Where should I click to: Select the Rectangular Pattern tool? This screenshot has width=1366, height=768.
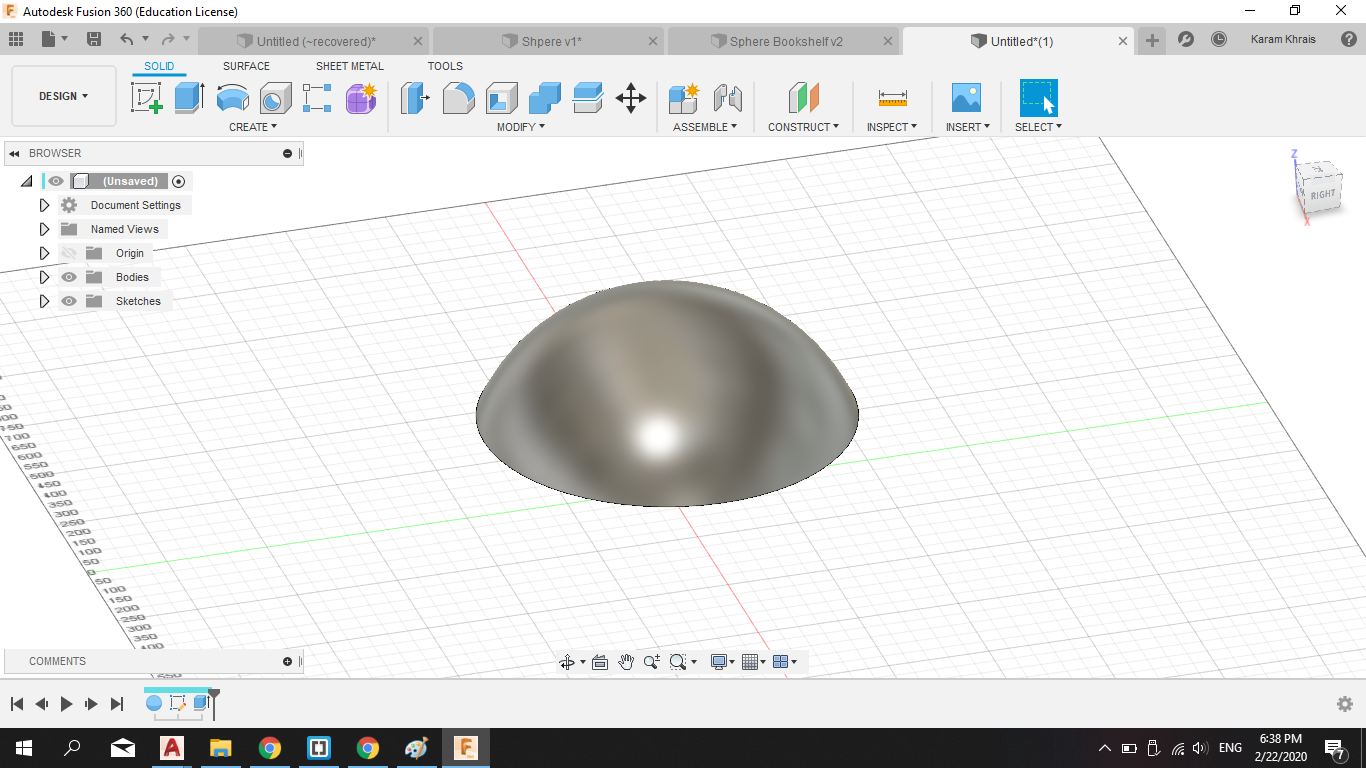(x=317, y=98)
